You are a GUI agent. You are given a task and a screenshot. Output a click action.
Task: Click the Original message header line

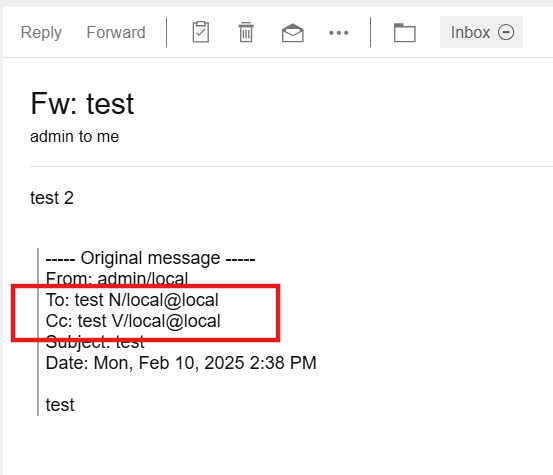point(151,258)
